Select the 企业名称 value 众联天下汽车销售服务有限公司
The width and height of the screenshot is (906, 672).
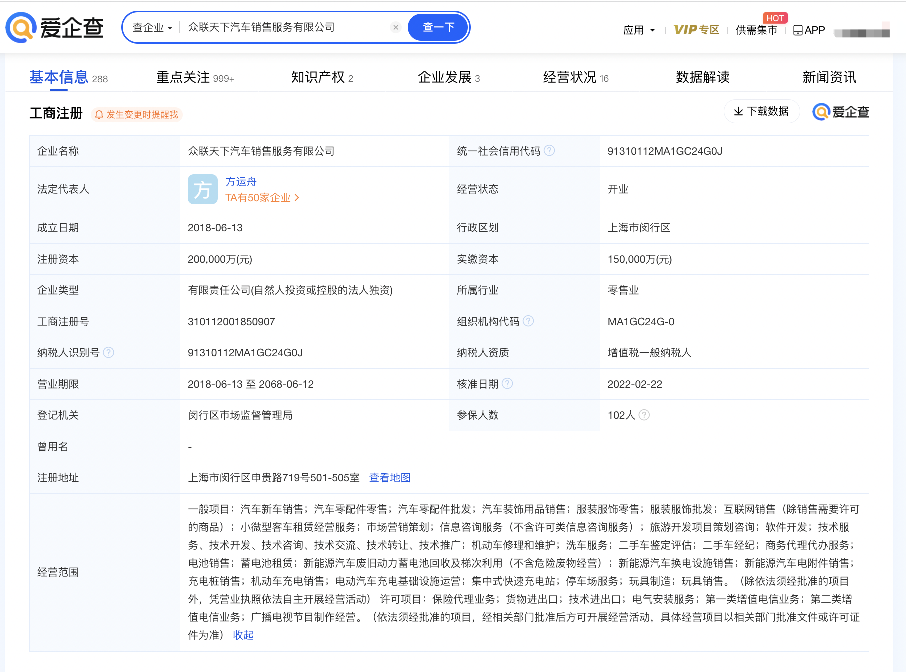click(261, 151)
